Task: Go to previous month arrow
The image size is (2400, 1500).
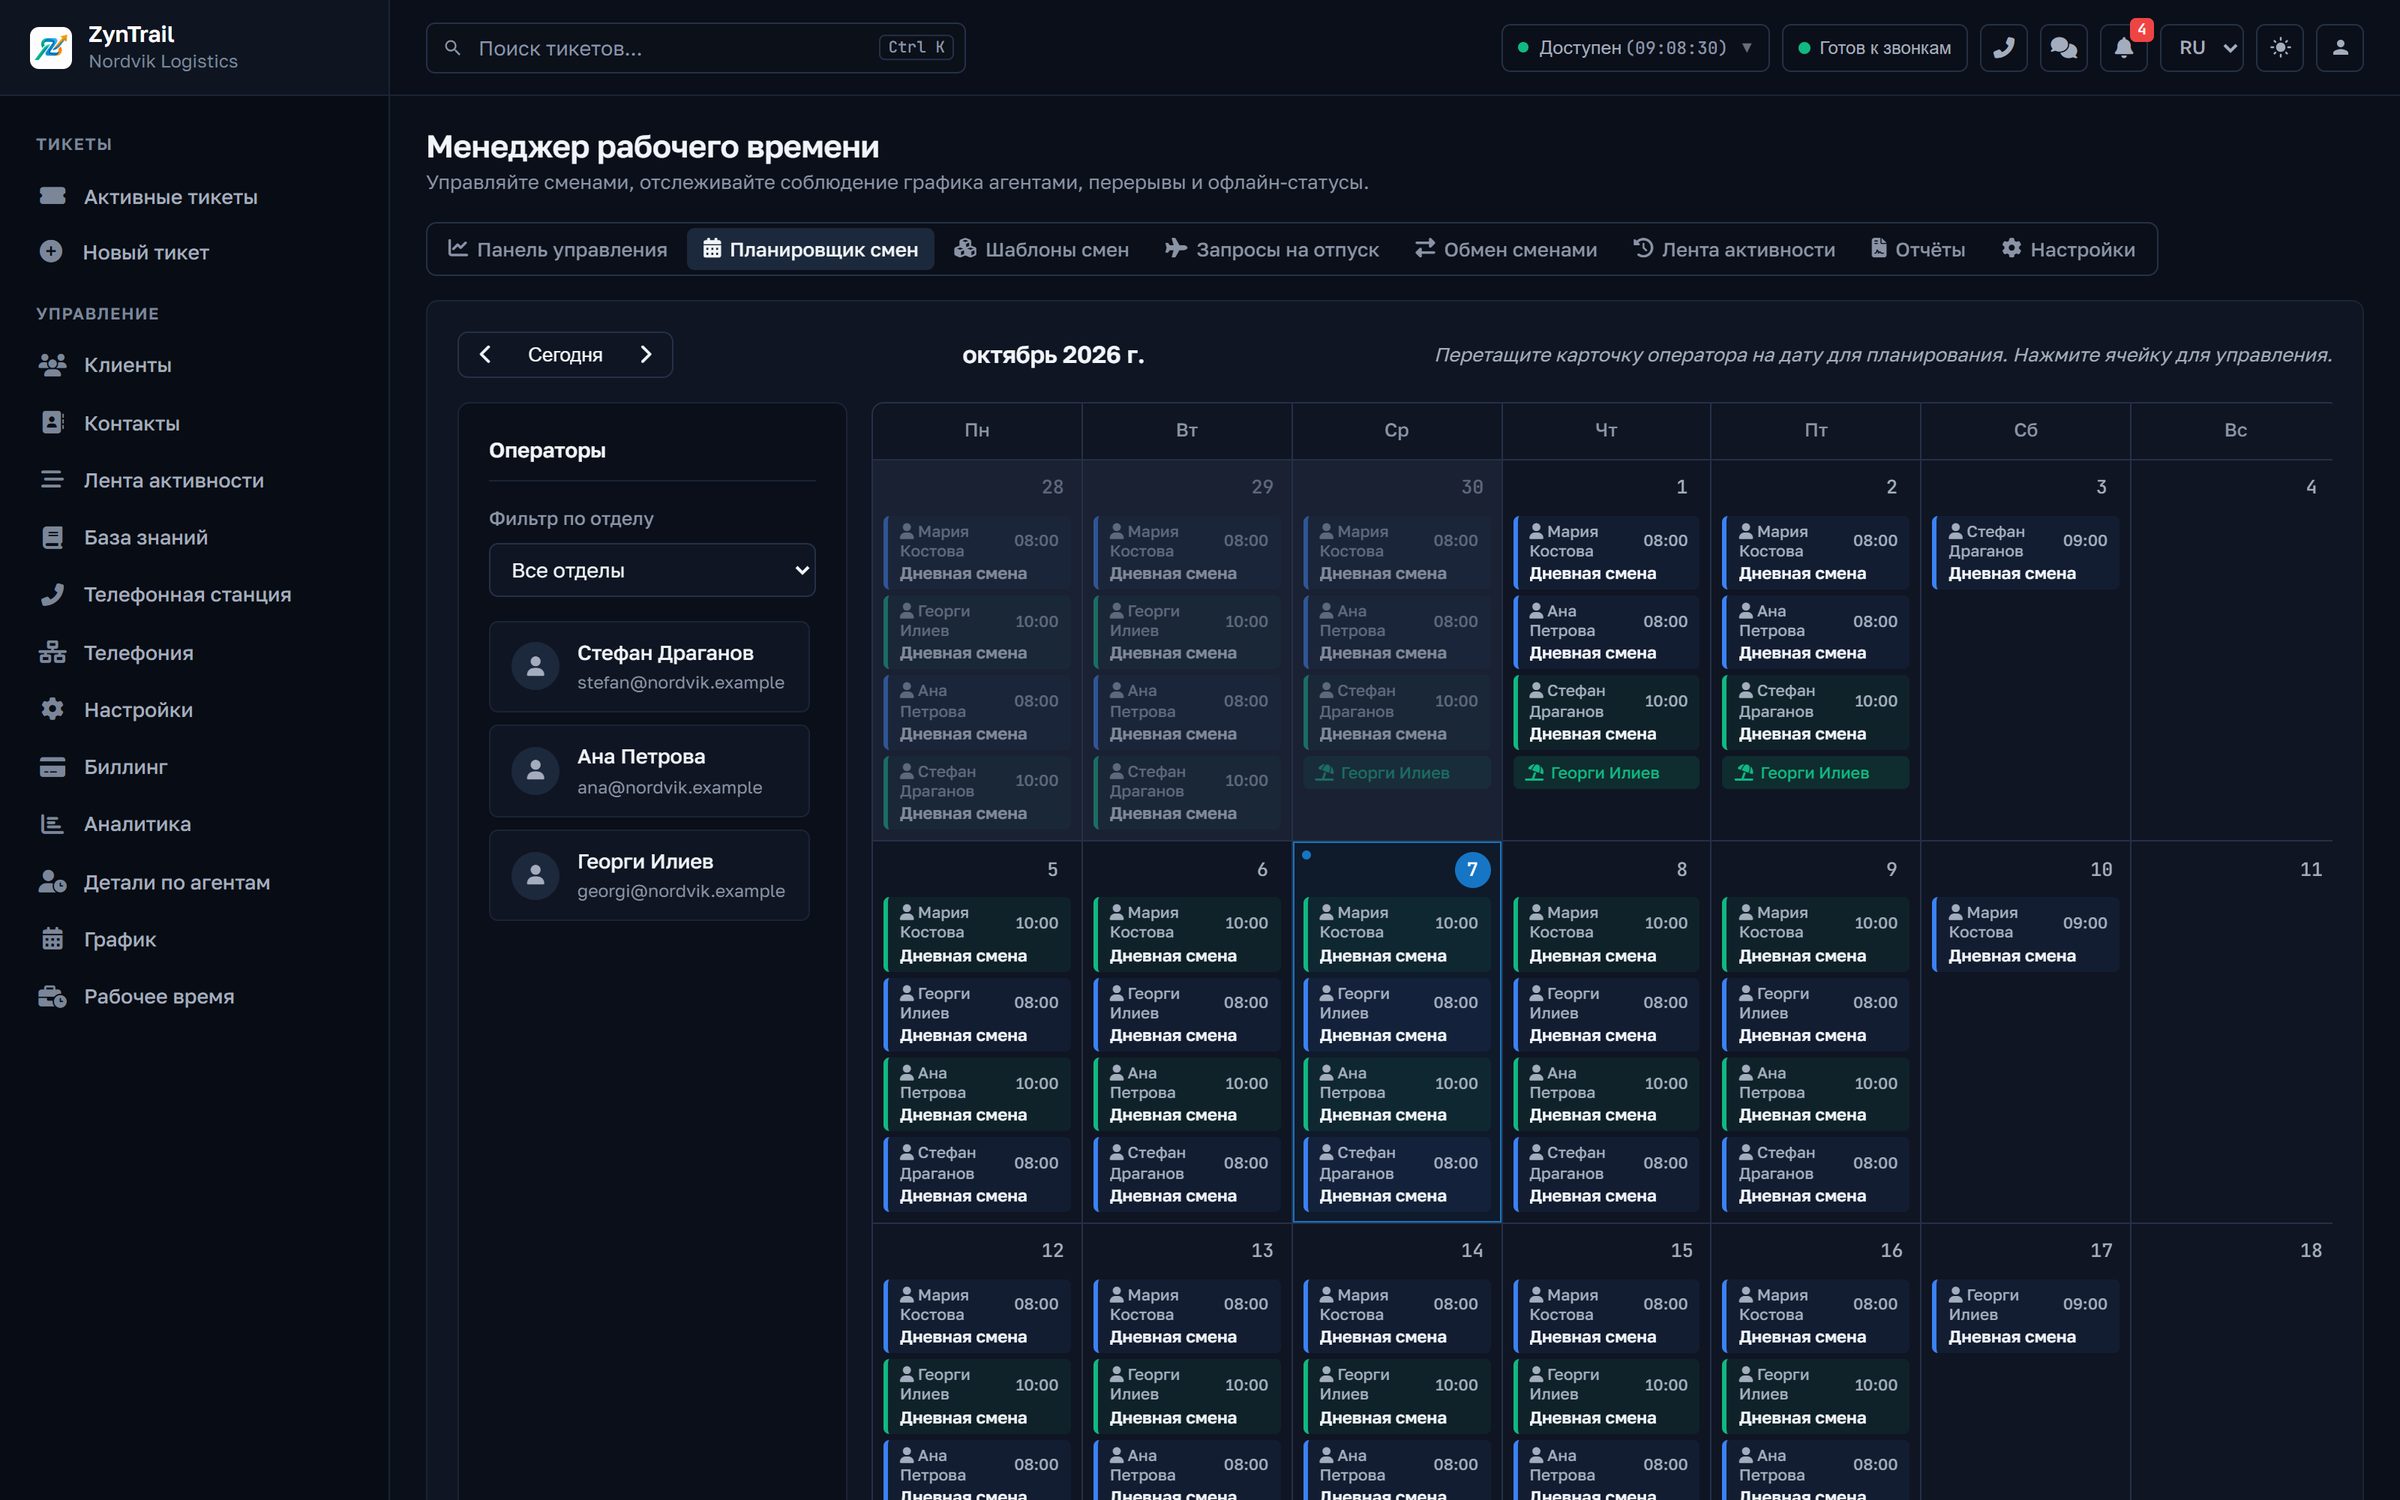Action: point(485,355)
